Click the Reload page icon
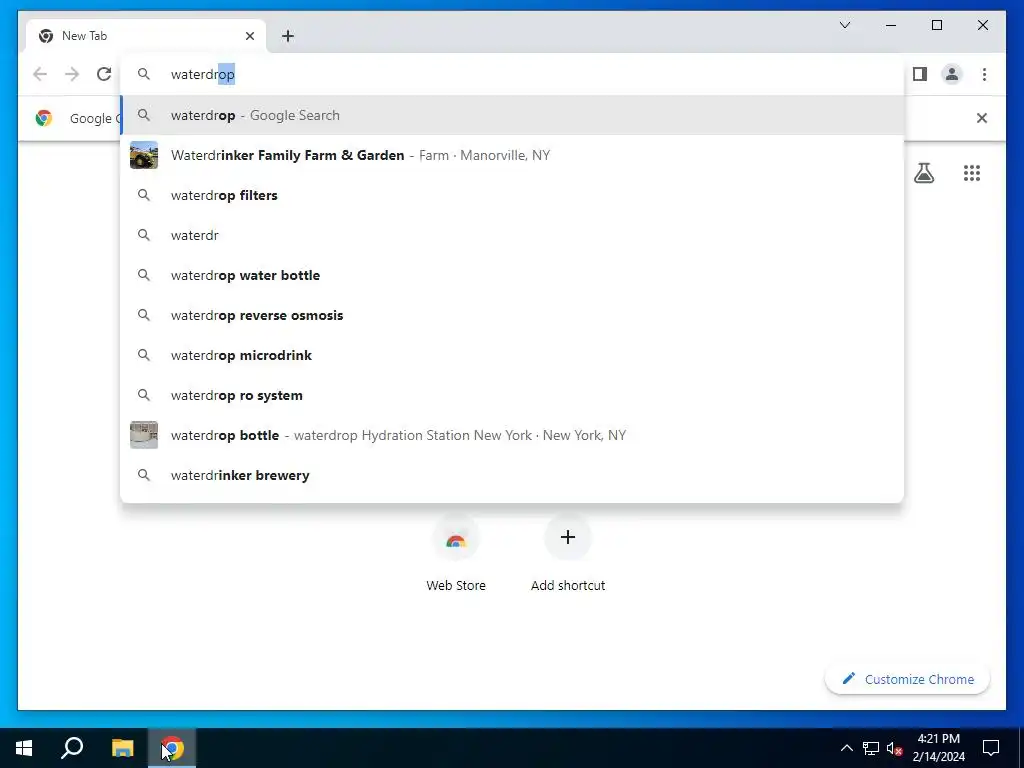 104,74
